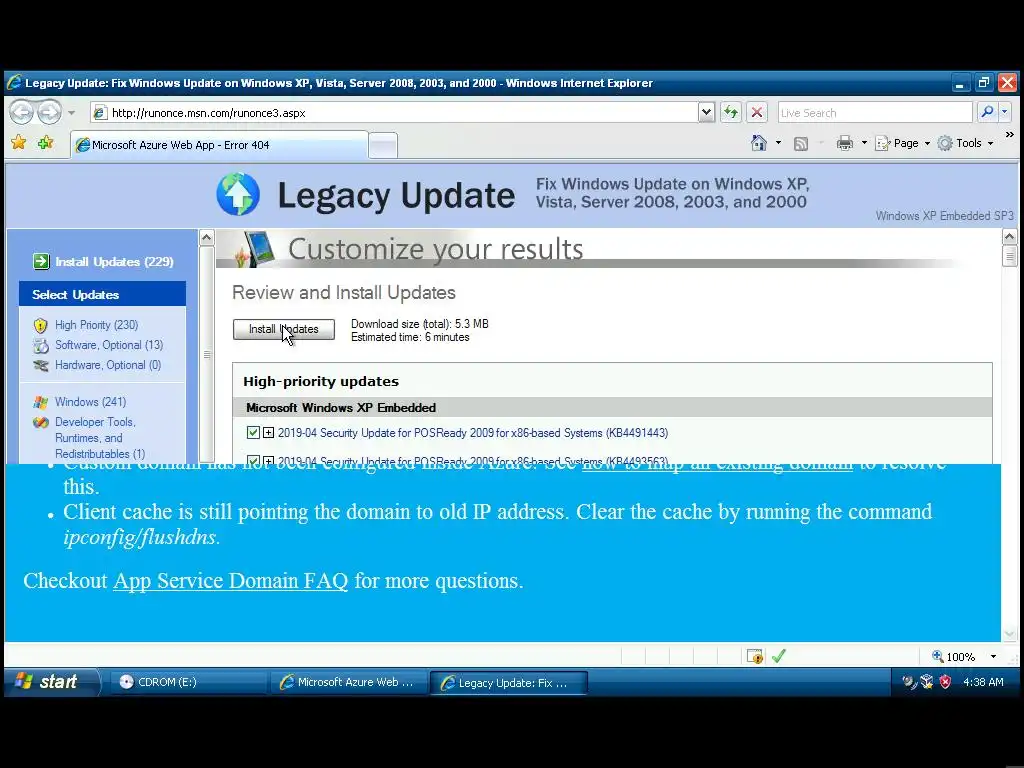
Task: Go to Home page icon
Action: pos(759,143)
